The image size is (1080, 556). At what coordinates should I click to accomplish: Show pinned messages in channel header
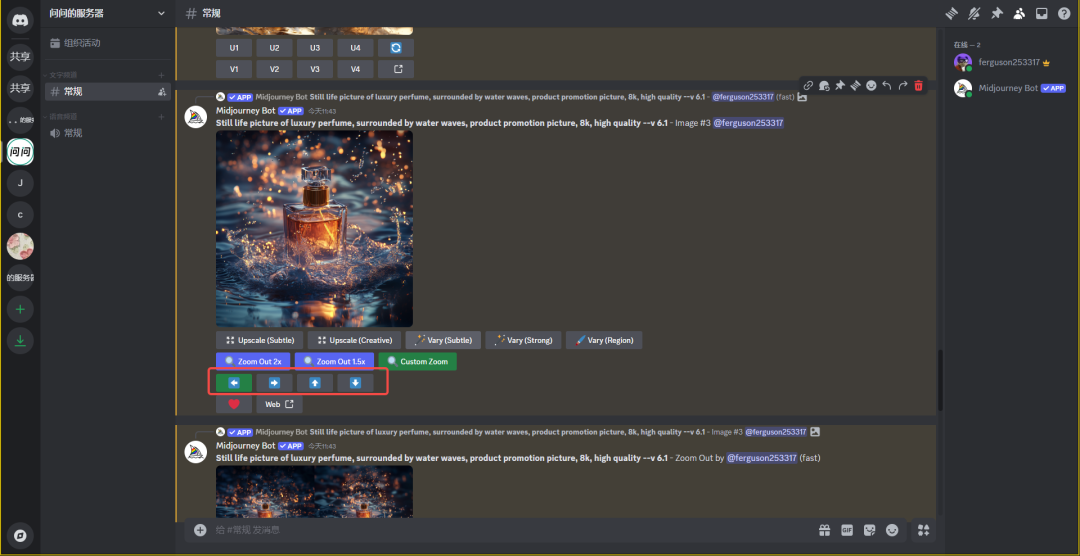pyautogui.click(x=996, y=13)
